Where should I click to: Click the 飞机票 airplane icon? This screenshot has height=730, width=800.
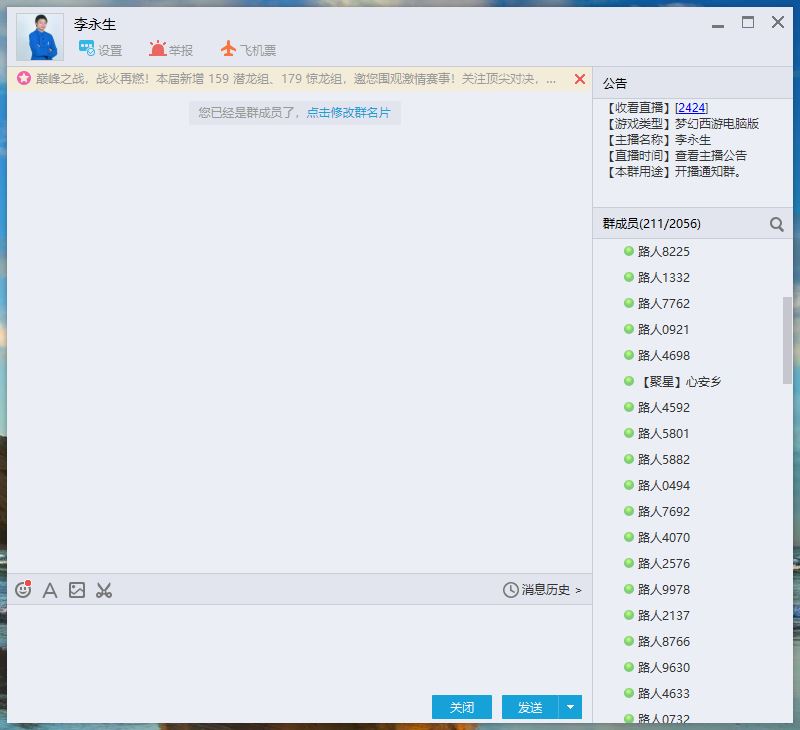pos(229,48)
